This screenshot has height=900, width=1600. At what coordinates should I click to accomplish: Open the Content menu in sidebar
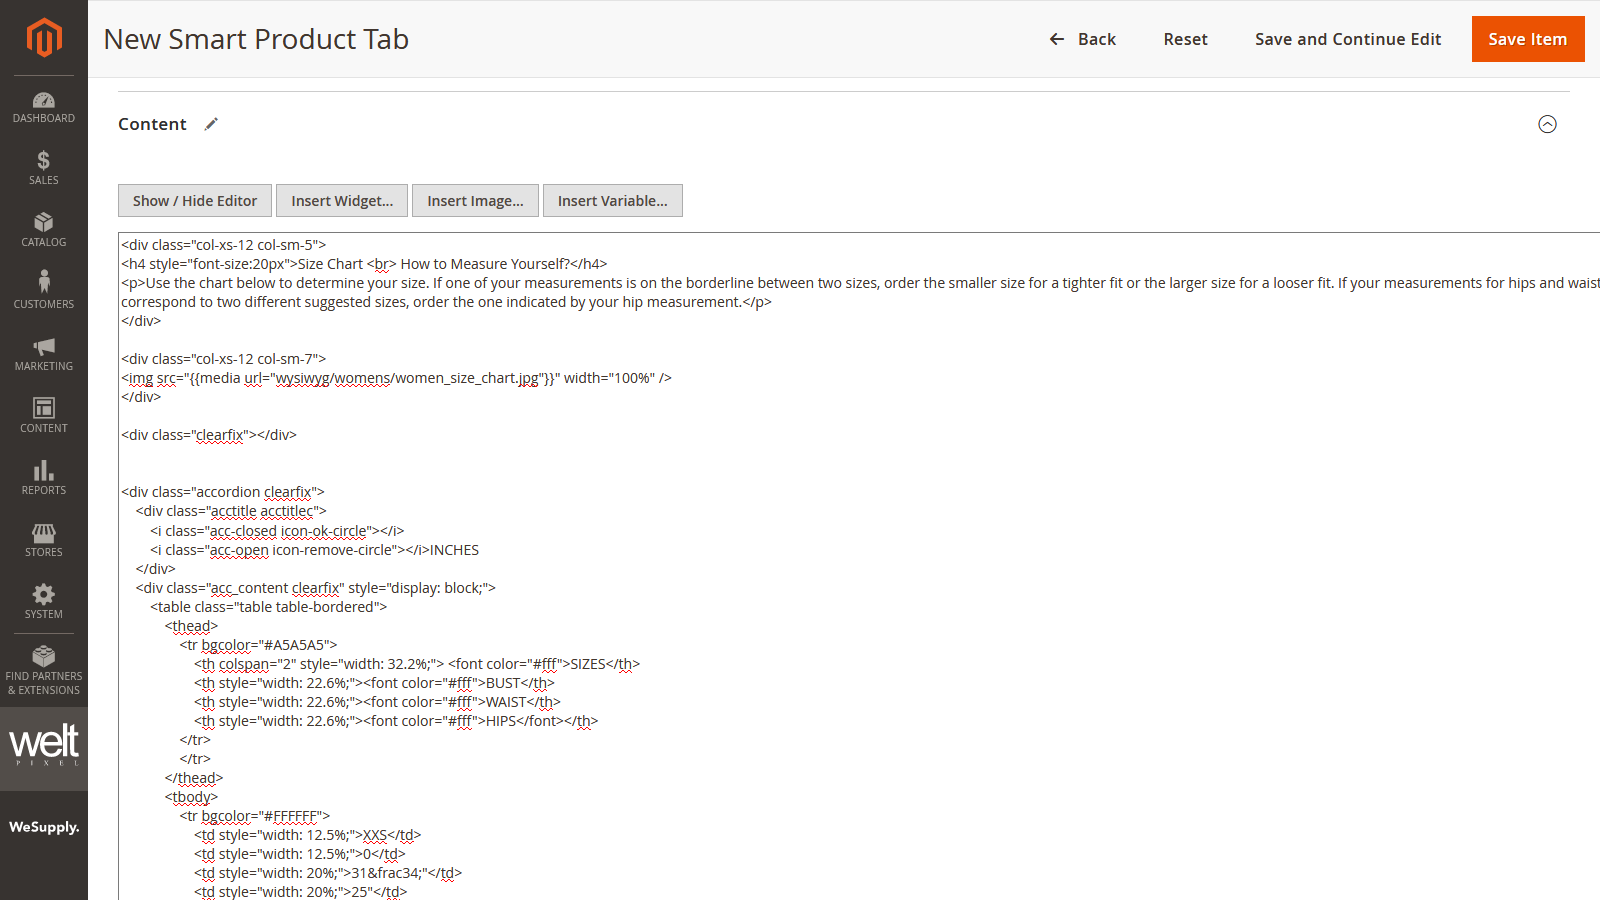44,417
